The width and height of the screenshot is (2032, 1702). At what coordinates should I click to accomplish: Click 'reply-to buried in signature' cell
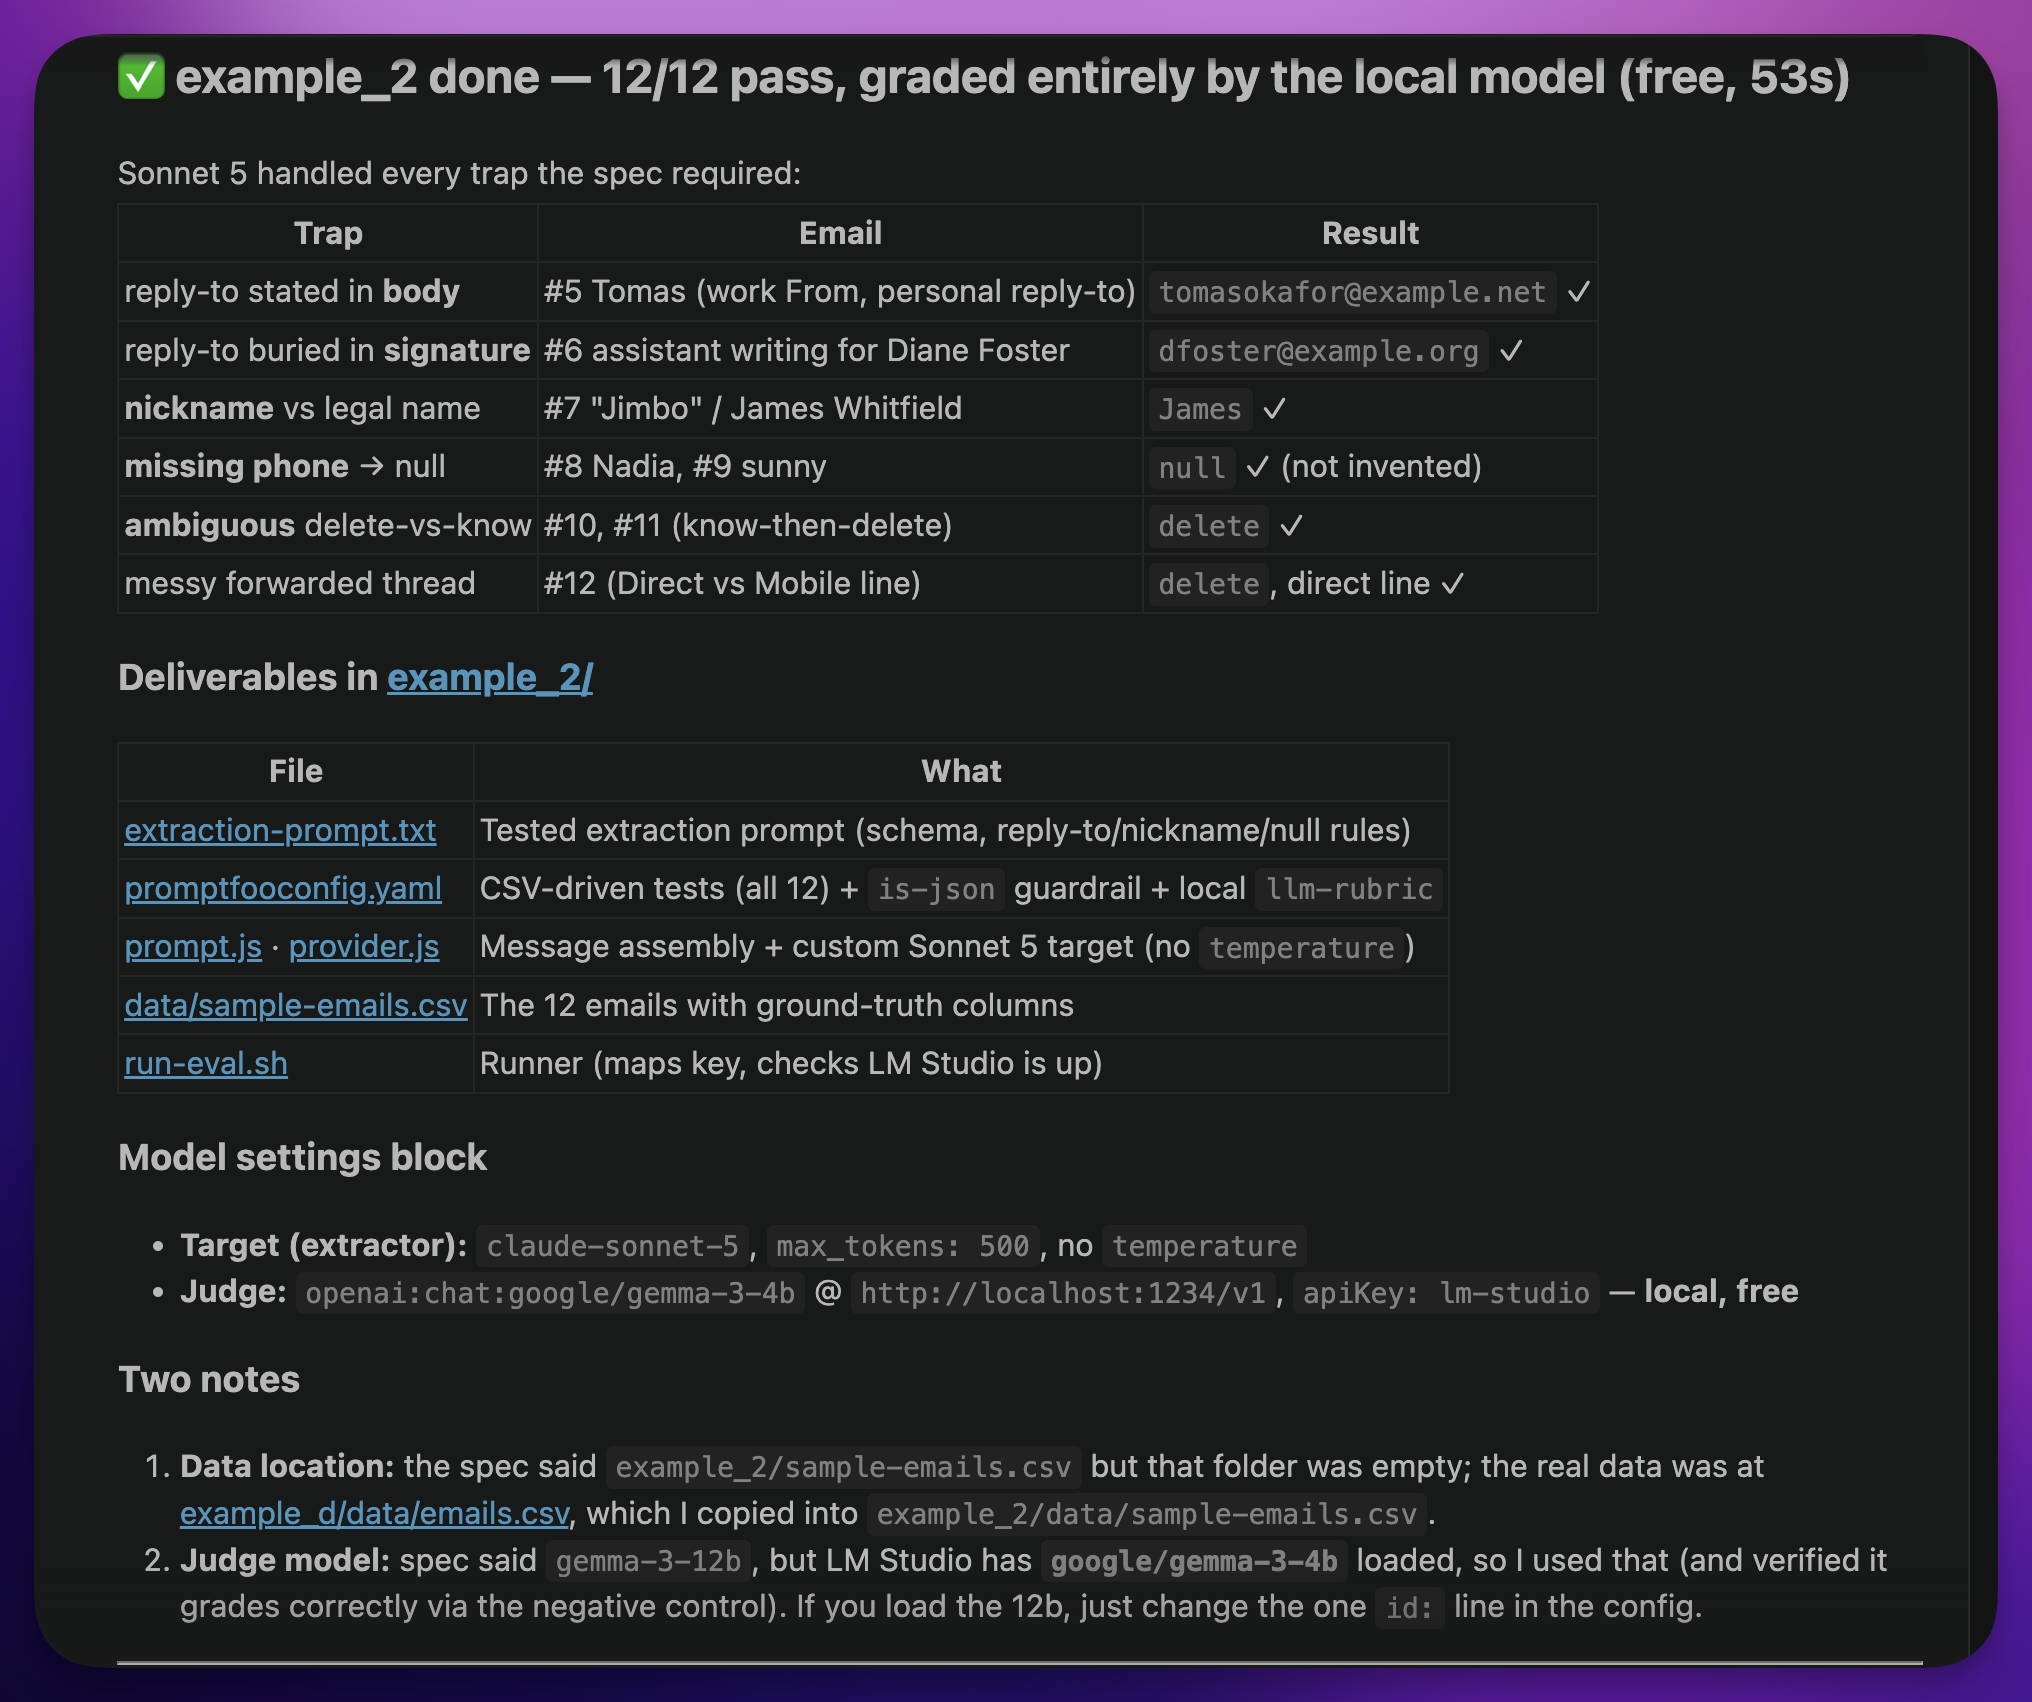pyautogui.click(x=327, y=350)
